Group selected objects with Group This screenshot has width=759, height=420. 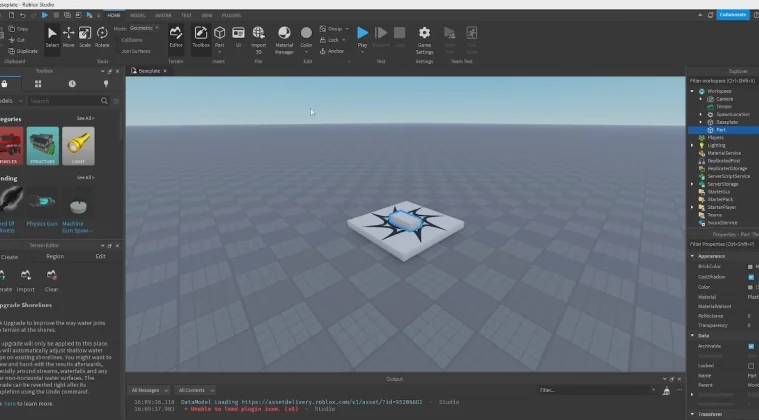331,29
